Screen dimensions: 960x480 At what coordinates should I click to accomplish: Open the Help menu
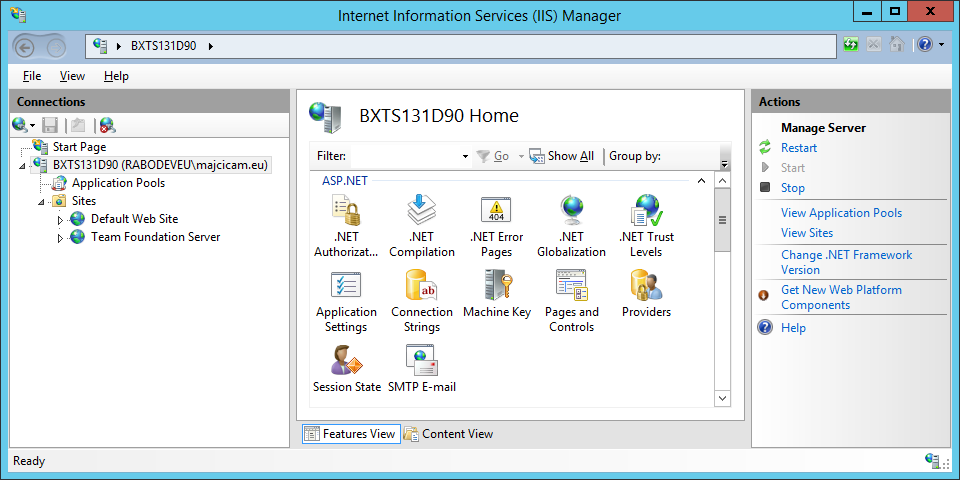click(x=116, y=76)
